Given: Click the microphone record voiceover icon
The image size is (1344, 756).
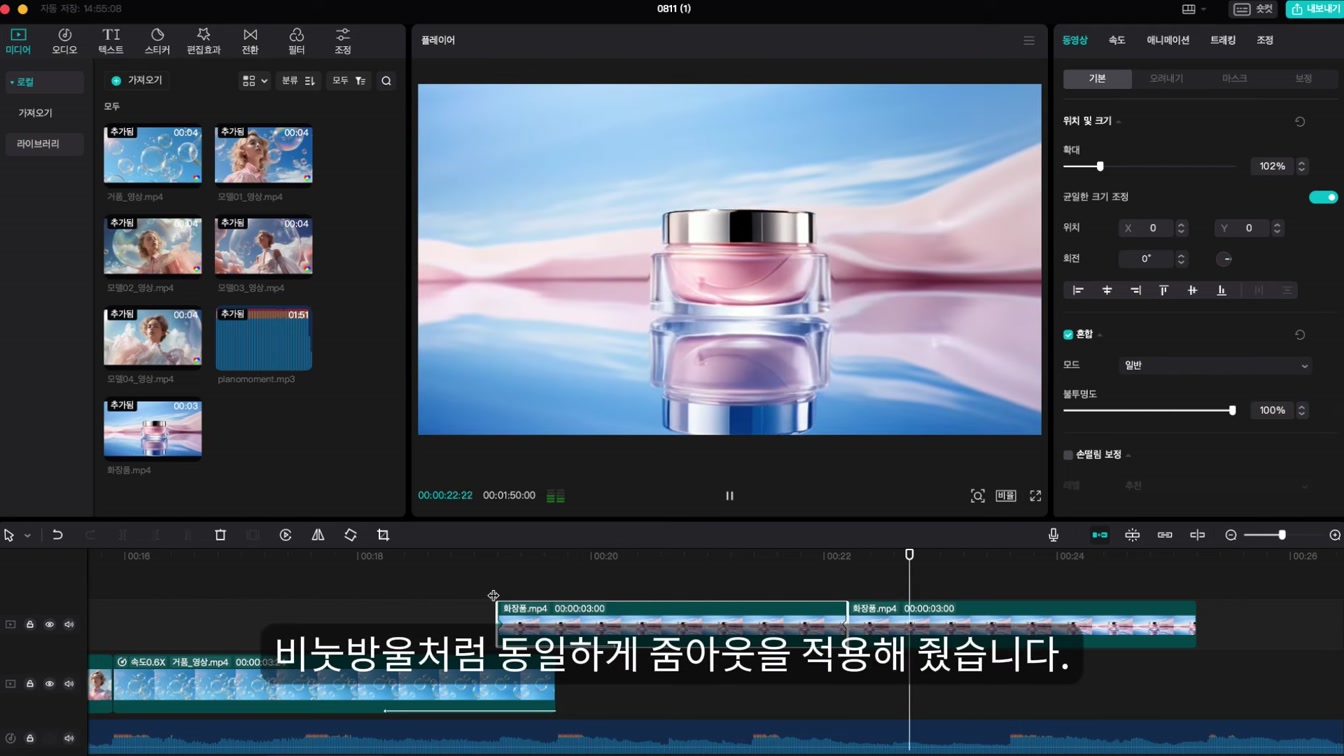Looking at the screenshot, I should pos(1053,535).
